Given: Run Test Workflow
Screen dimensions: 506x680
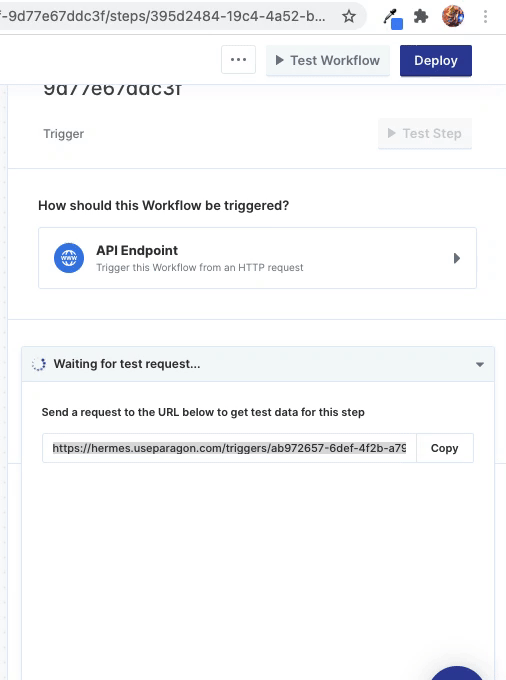Looking at the screenshot, I should click(x=328, y=60).
